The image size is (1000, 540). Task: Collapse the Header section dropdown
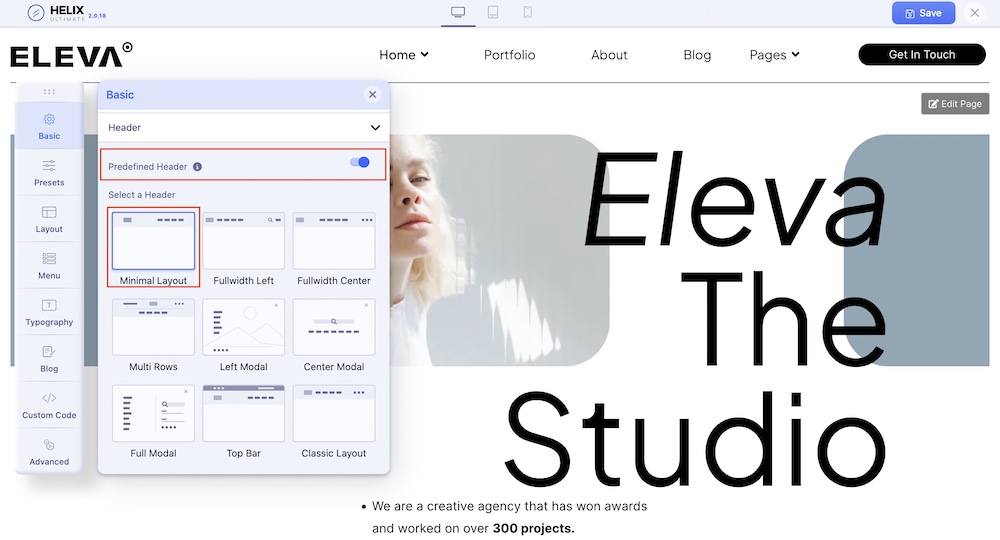click(x=375, y=128)
